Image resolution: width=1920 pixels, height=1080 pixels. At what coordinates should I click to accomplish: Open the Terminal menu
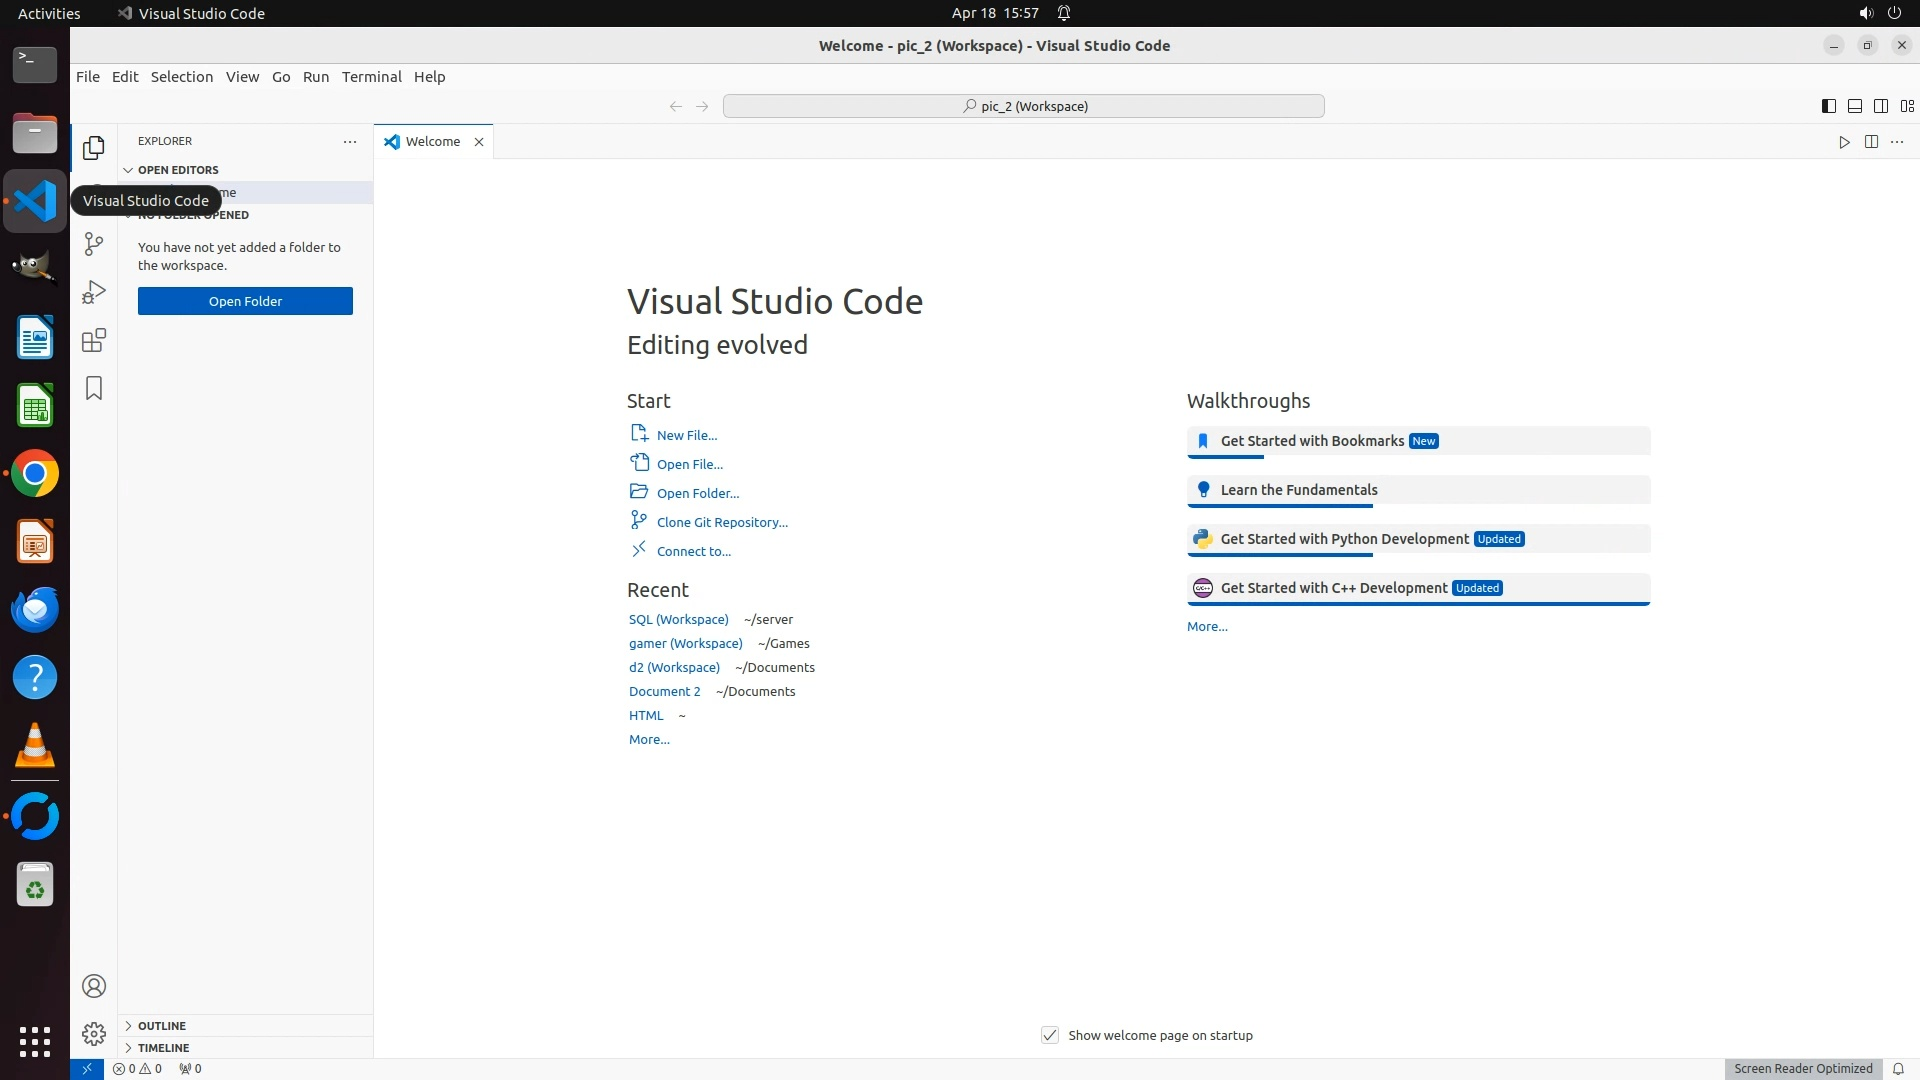(371, 77)
